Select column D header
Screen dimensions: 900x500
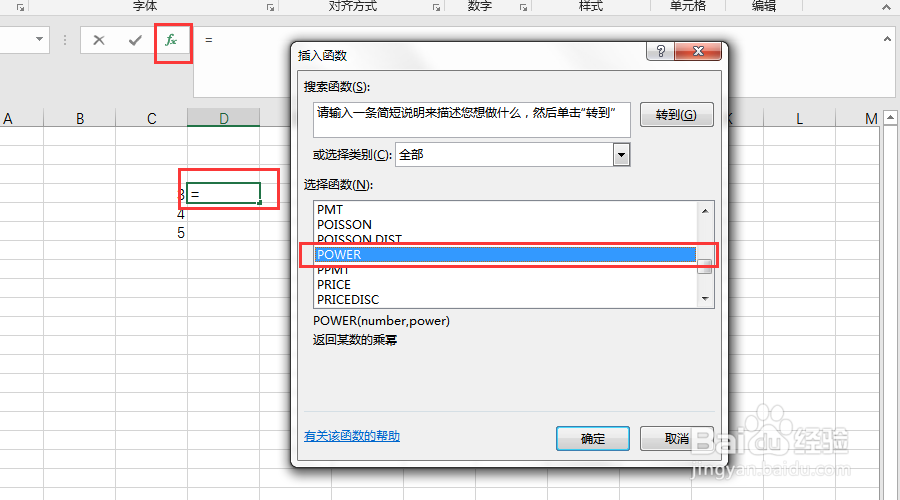[224, 118]
